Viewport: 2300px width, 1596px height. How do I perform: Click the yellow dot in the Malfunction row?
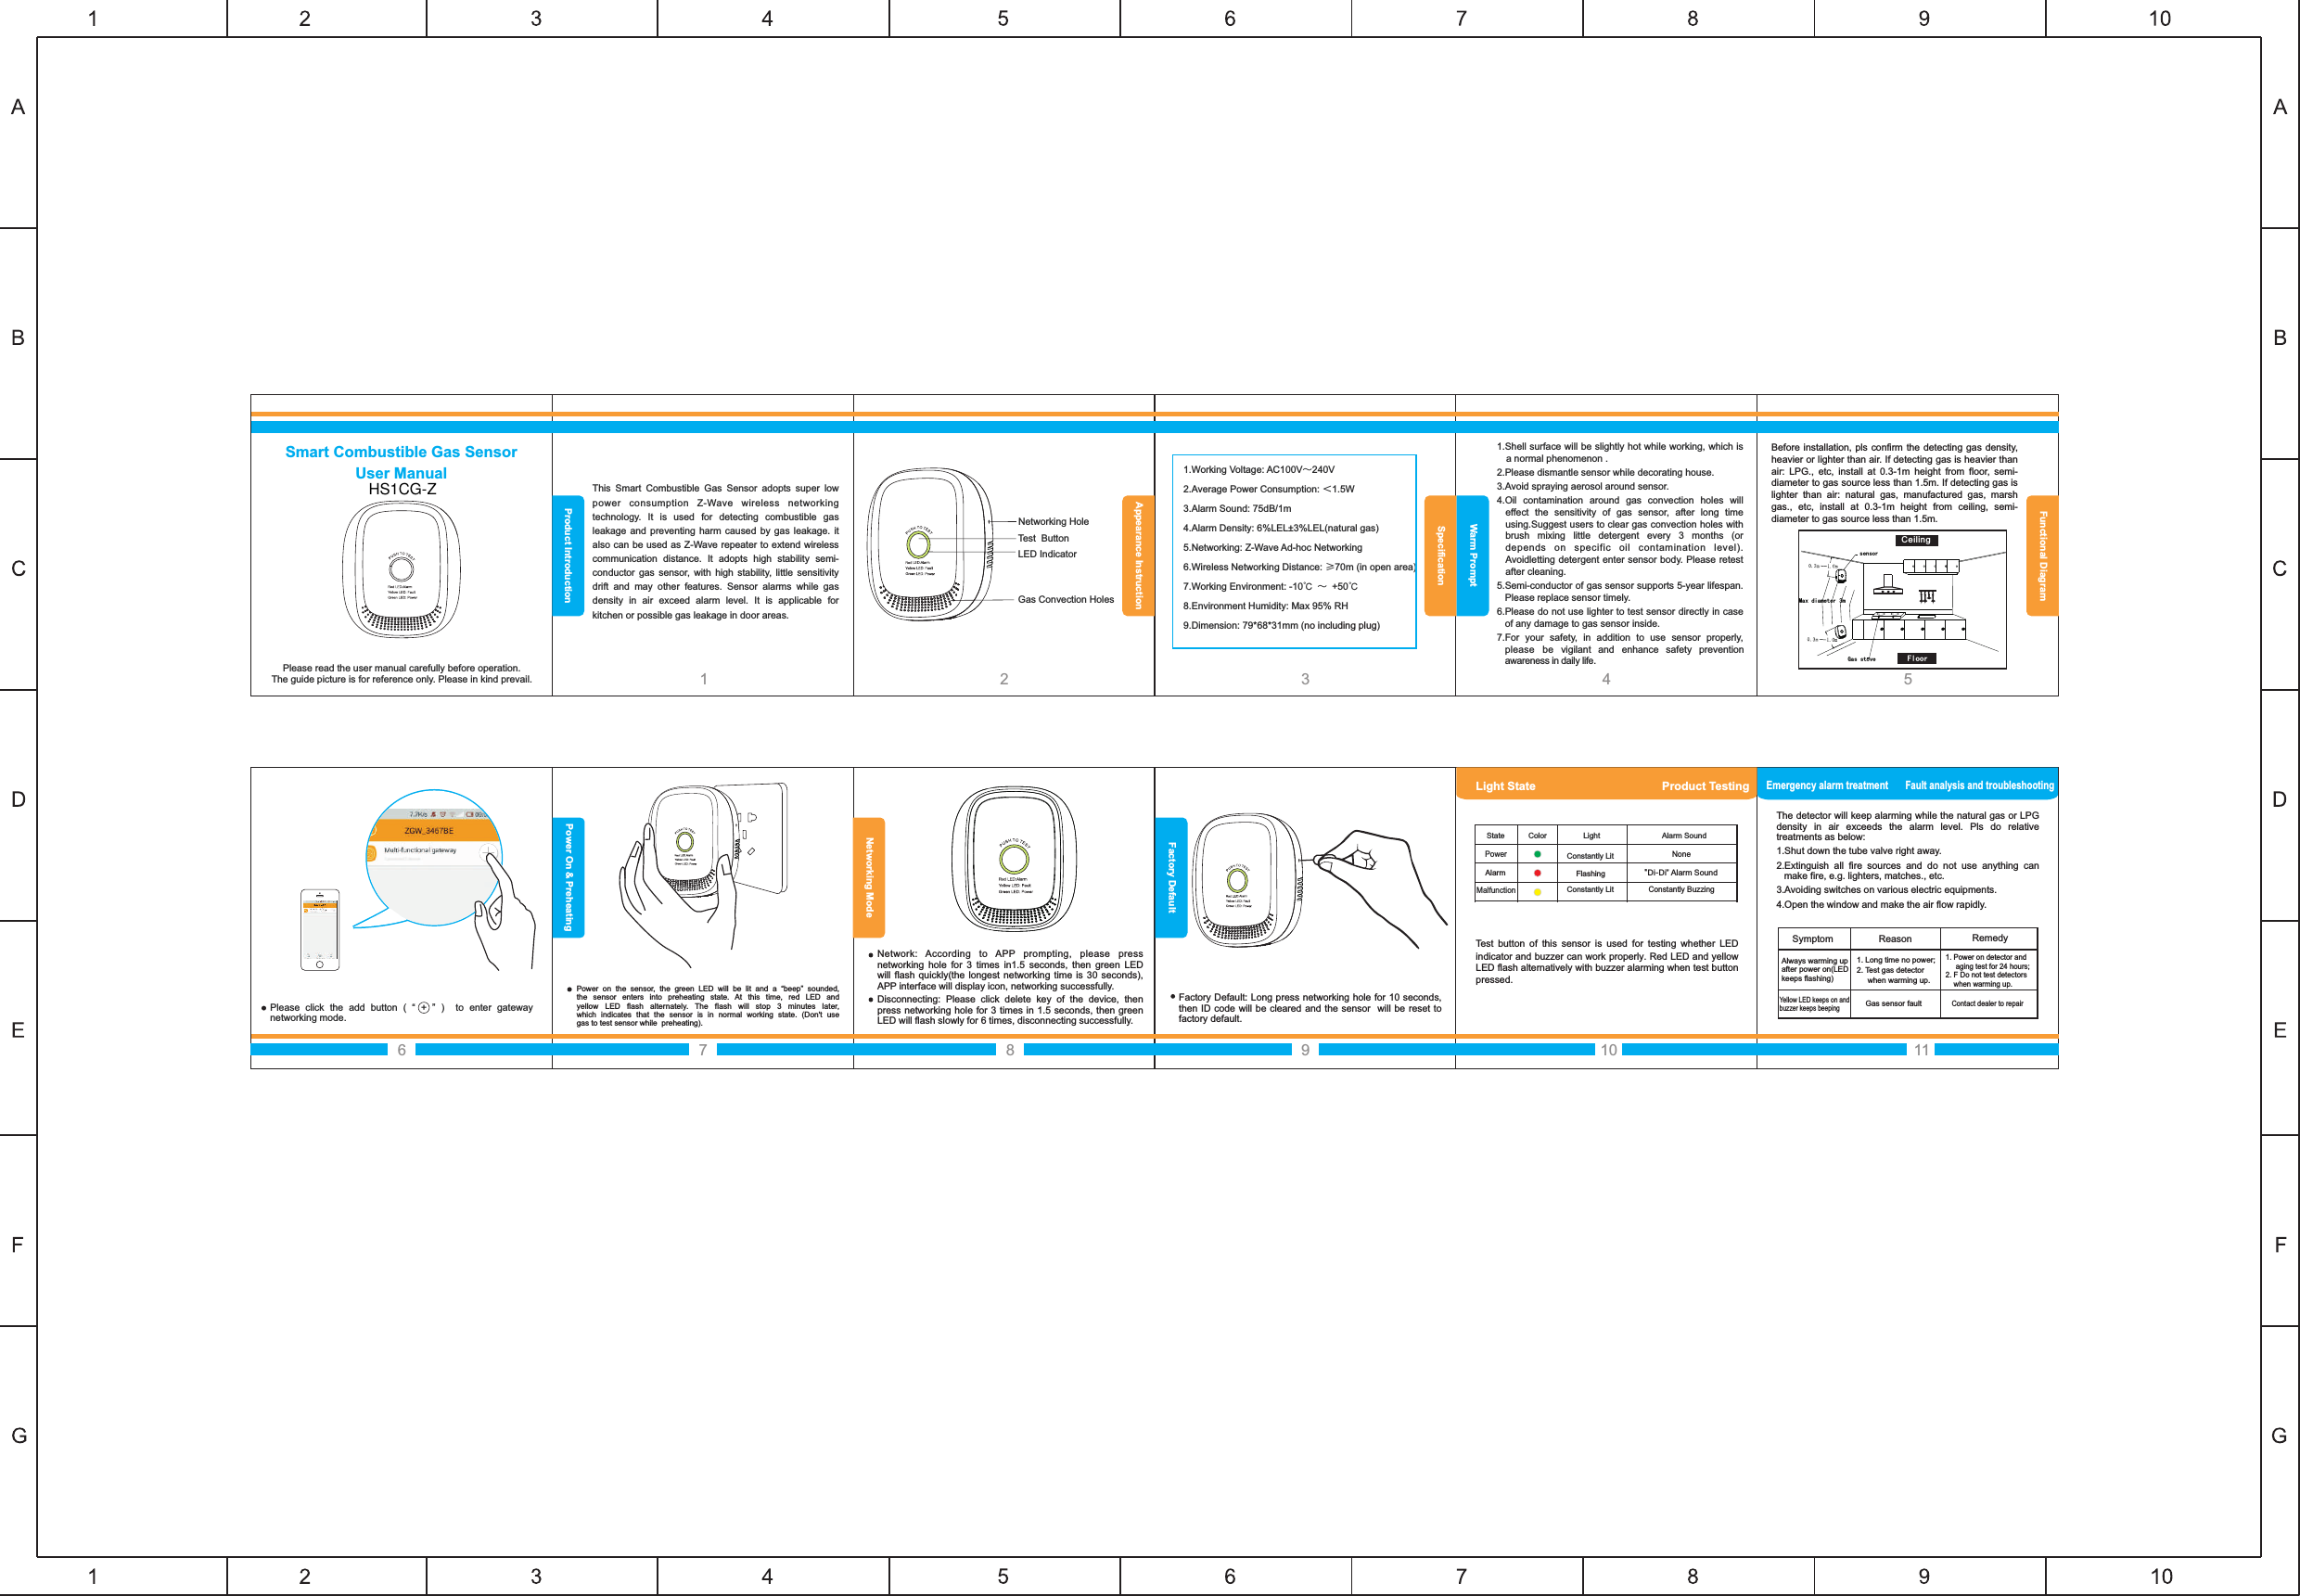click(x=1537, y=891)
